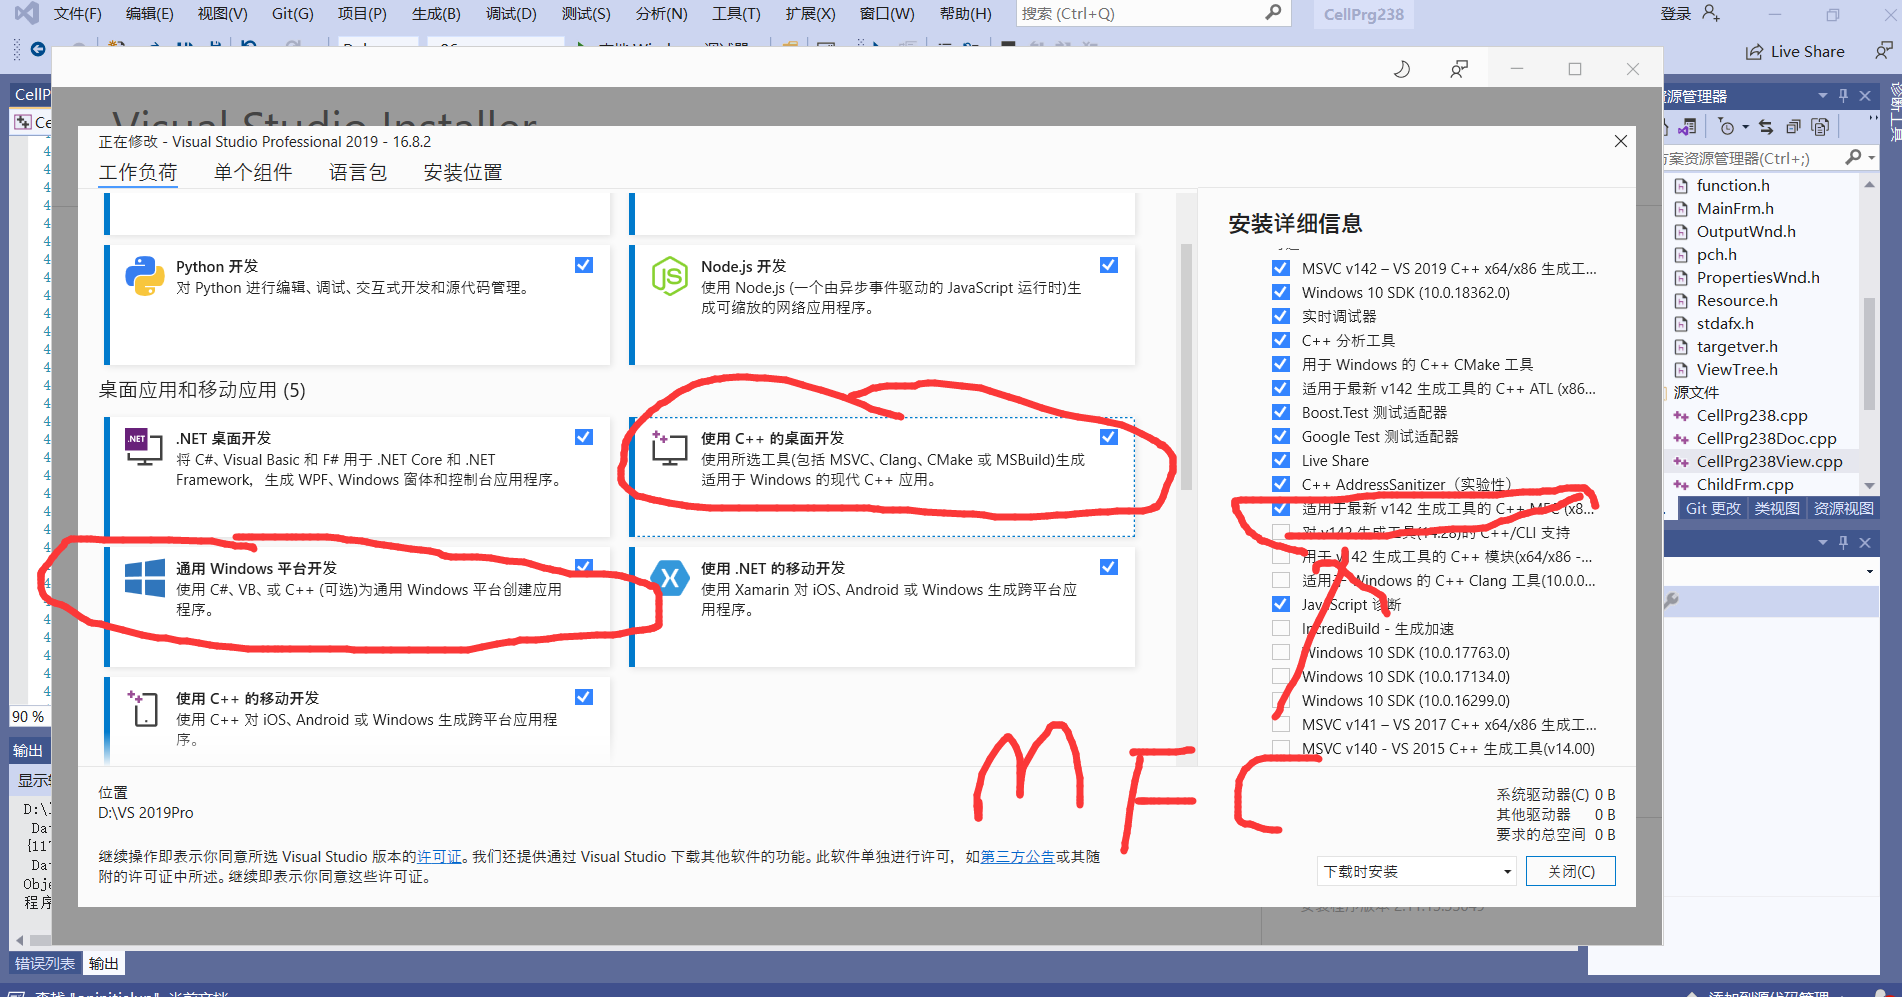Switch to the 安装位置 tab
The height and width of the screenshot is (997, 1902).
463,172
